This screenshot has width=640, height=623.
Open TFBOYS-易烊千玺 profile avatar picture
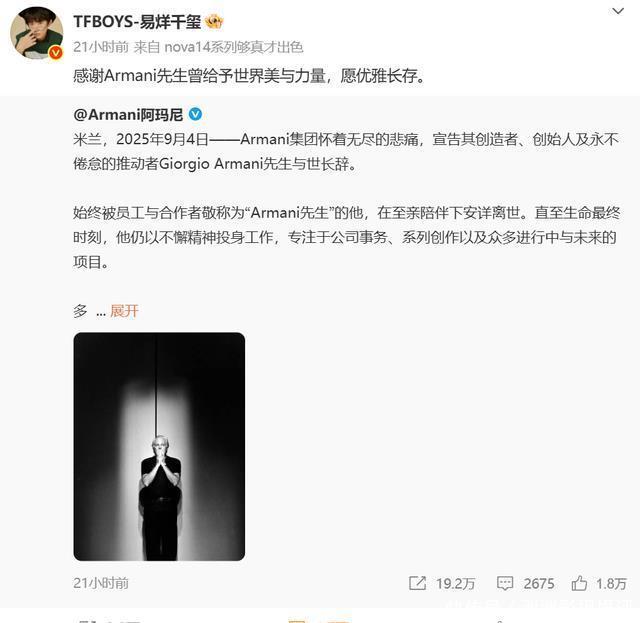37,33
